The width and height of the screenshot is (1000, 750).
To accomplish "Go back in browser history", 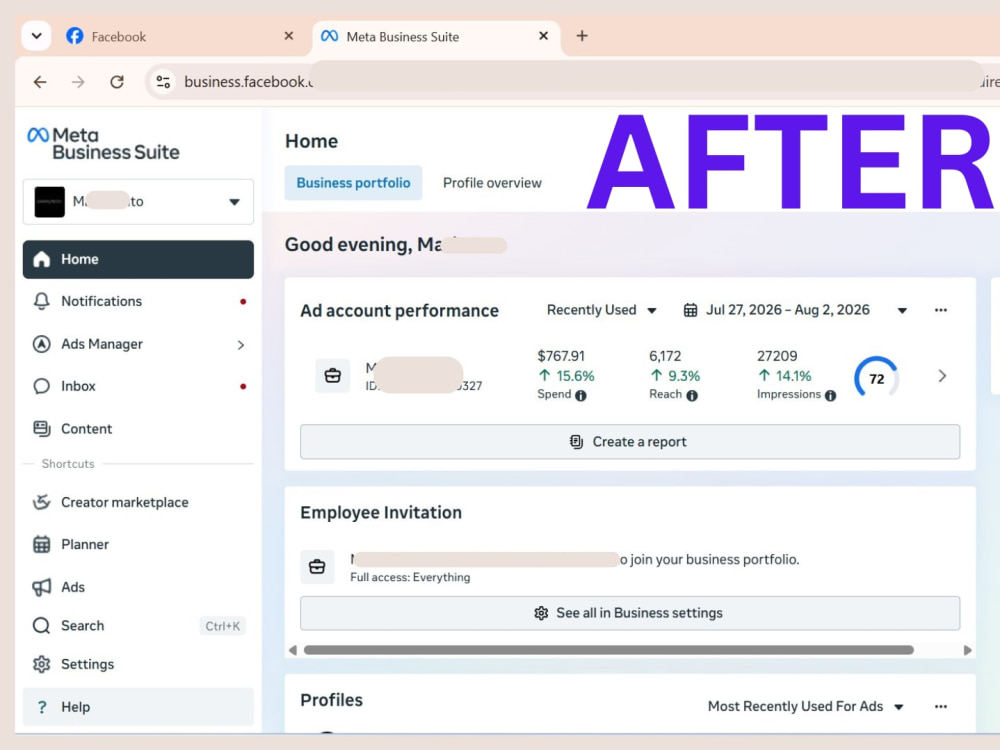I will tap(40, 82).
